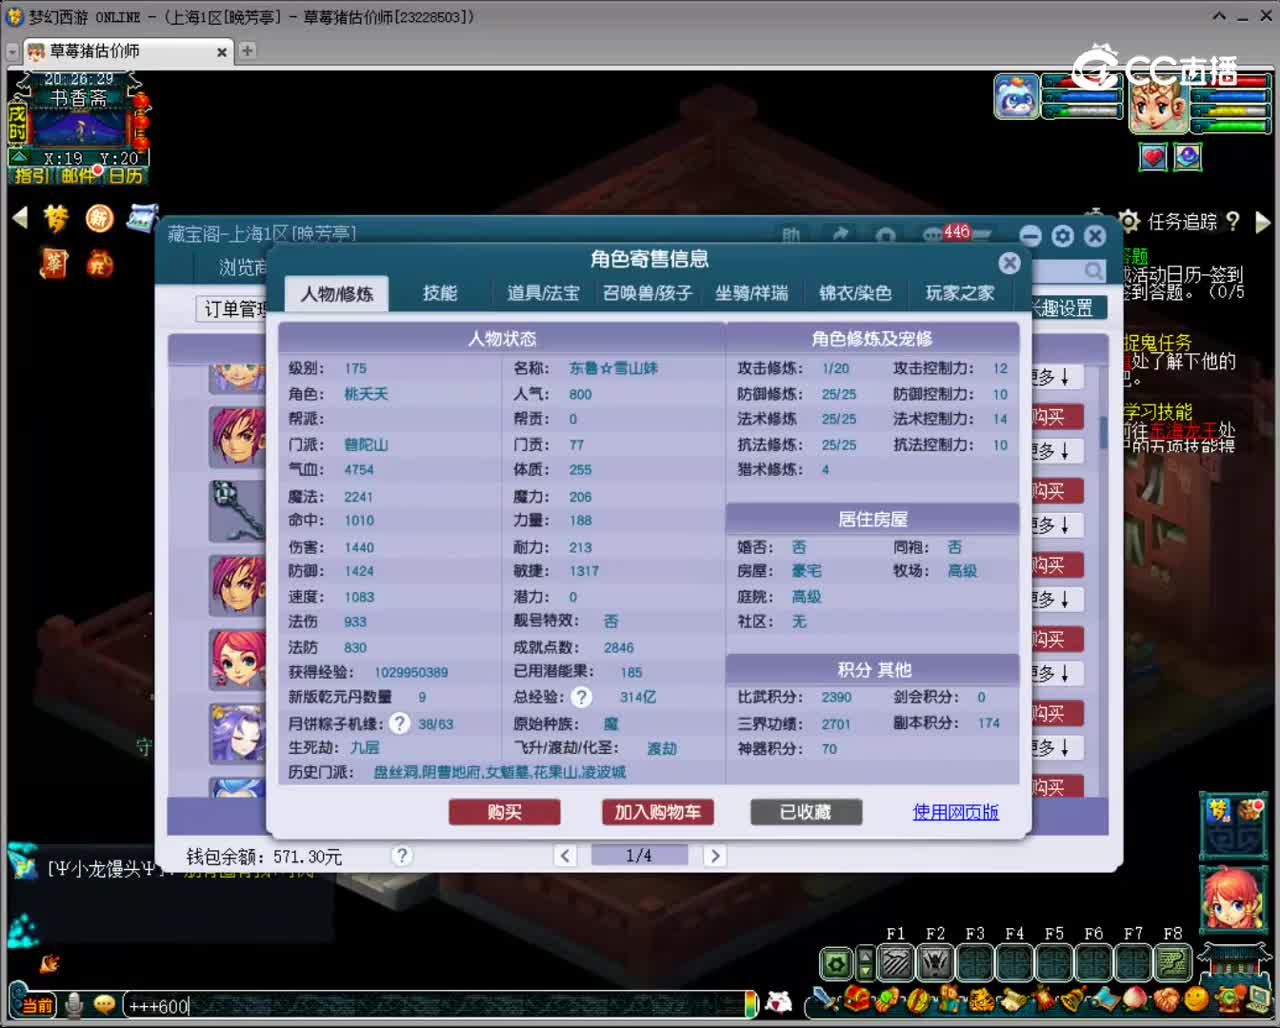Open the 使用网页版 link
The height and width of the screenshot is (1028, 1280).
956,812
